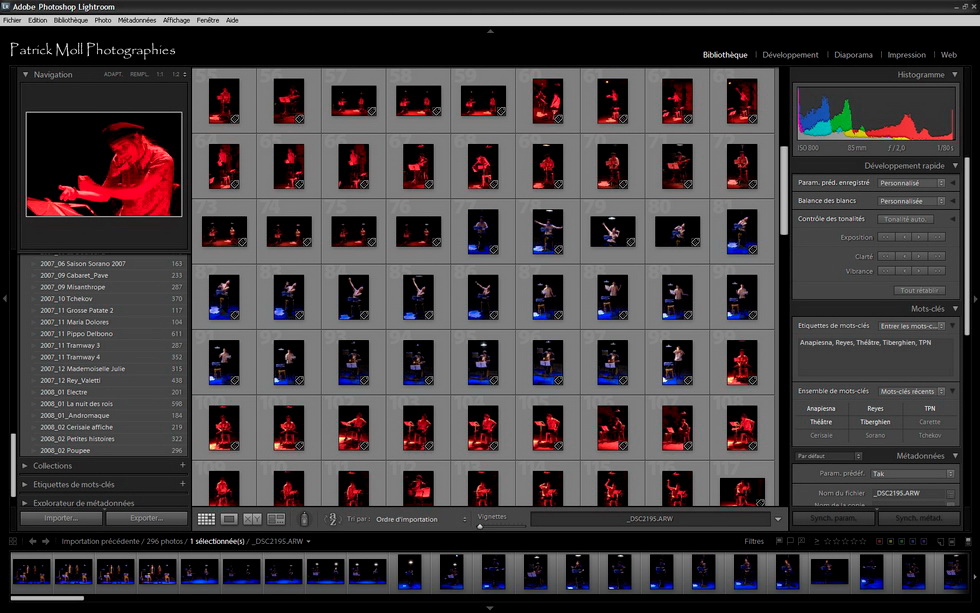This screenshot has width=980, height=613.
Task: Open the Métadonnées menu
Action: tap(136, 20)
